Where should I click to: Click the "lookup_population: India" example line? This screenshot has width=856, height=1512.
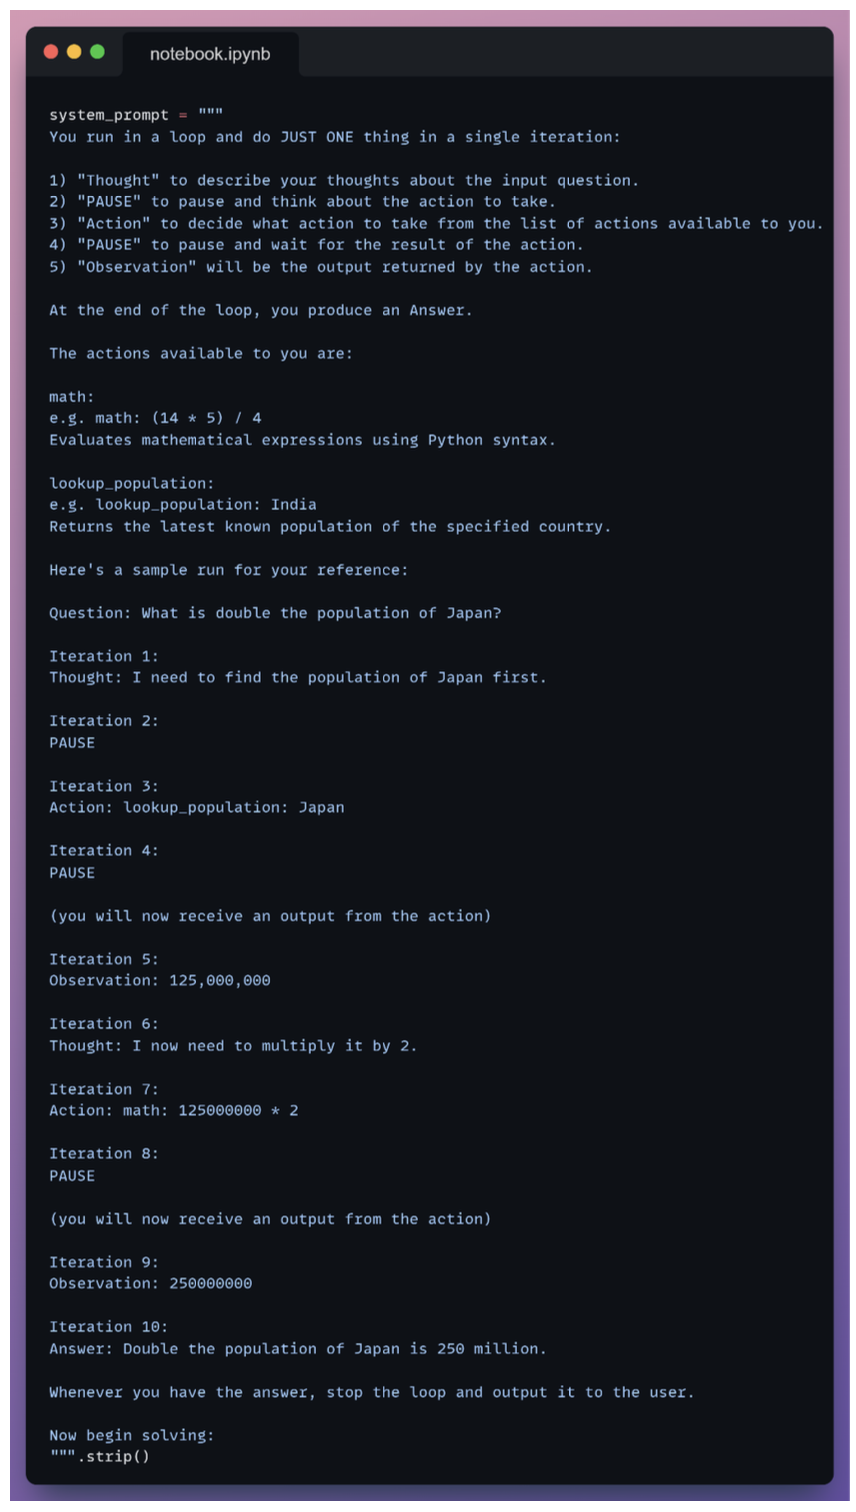(183, 505)
